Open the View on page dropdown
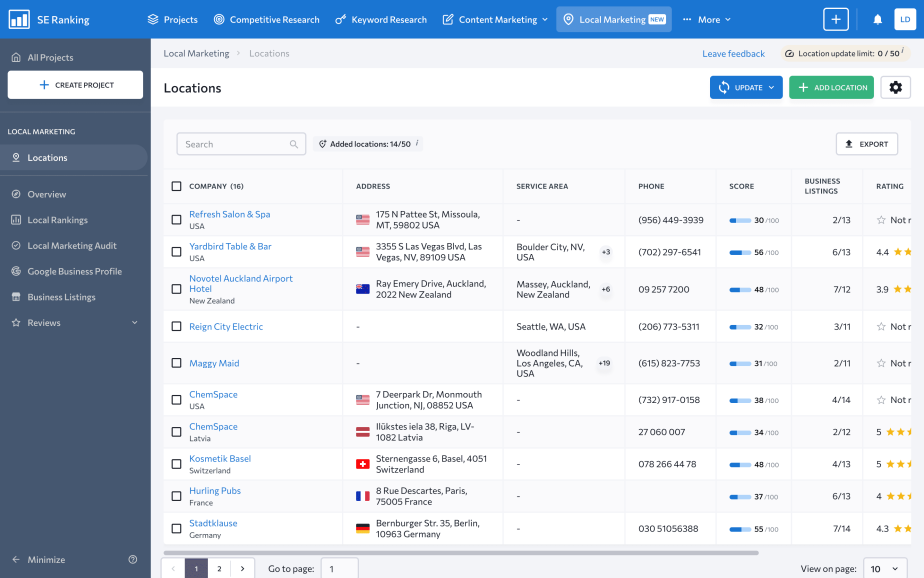Viewport: 924px width, 578px height. (885, 569)
